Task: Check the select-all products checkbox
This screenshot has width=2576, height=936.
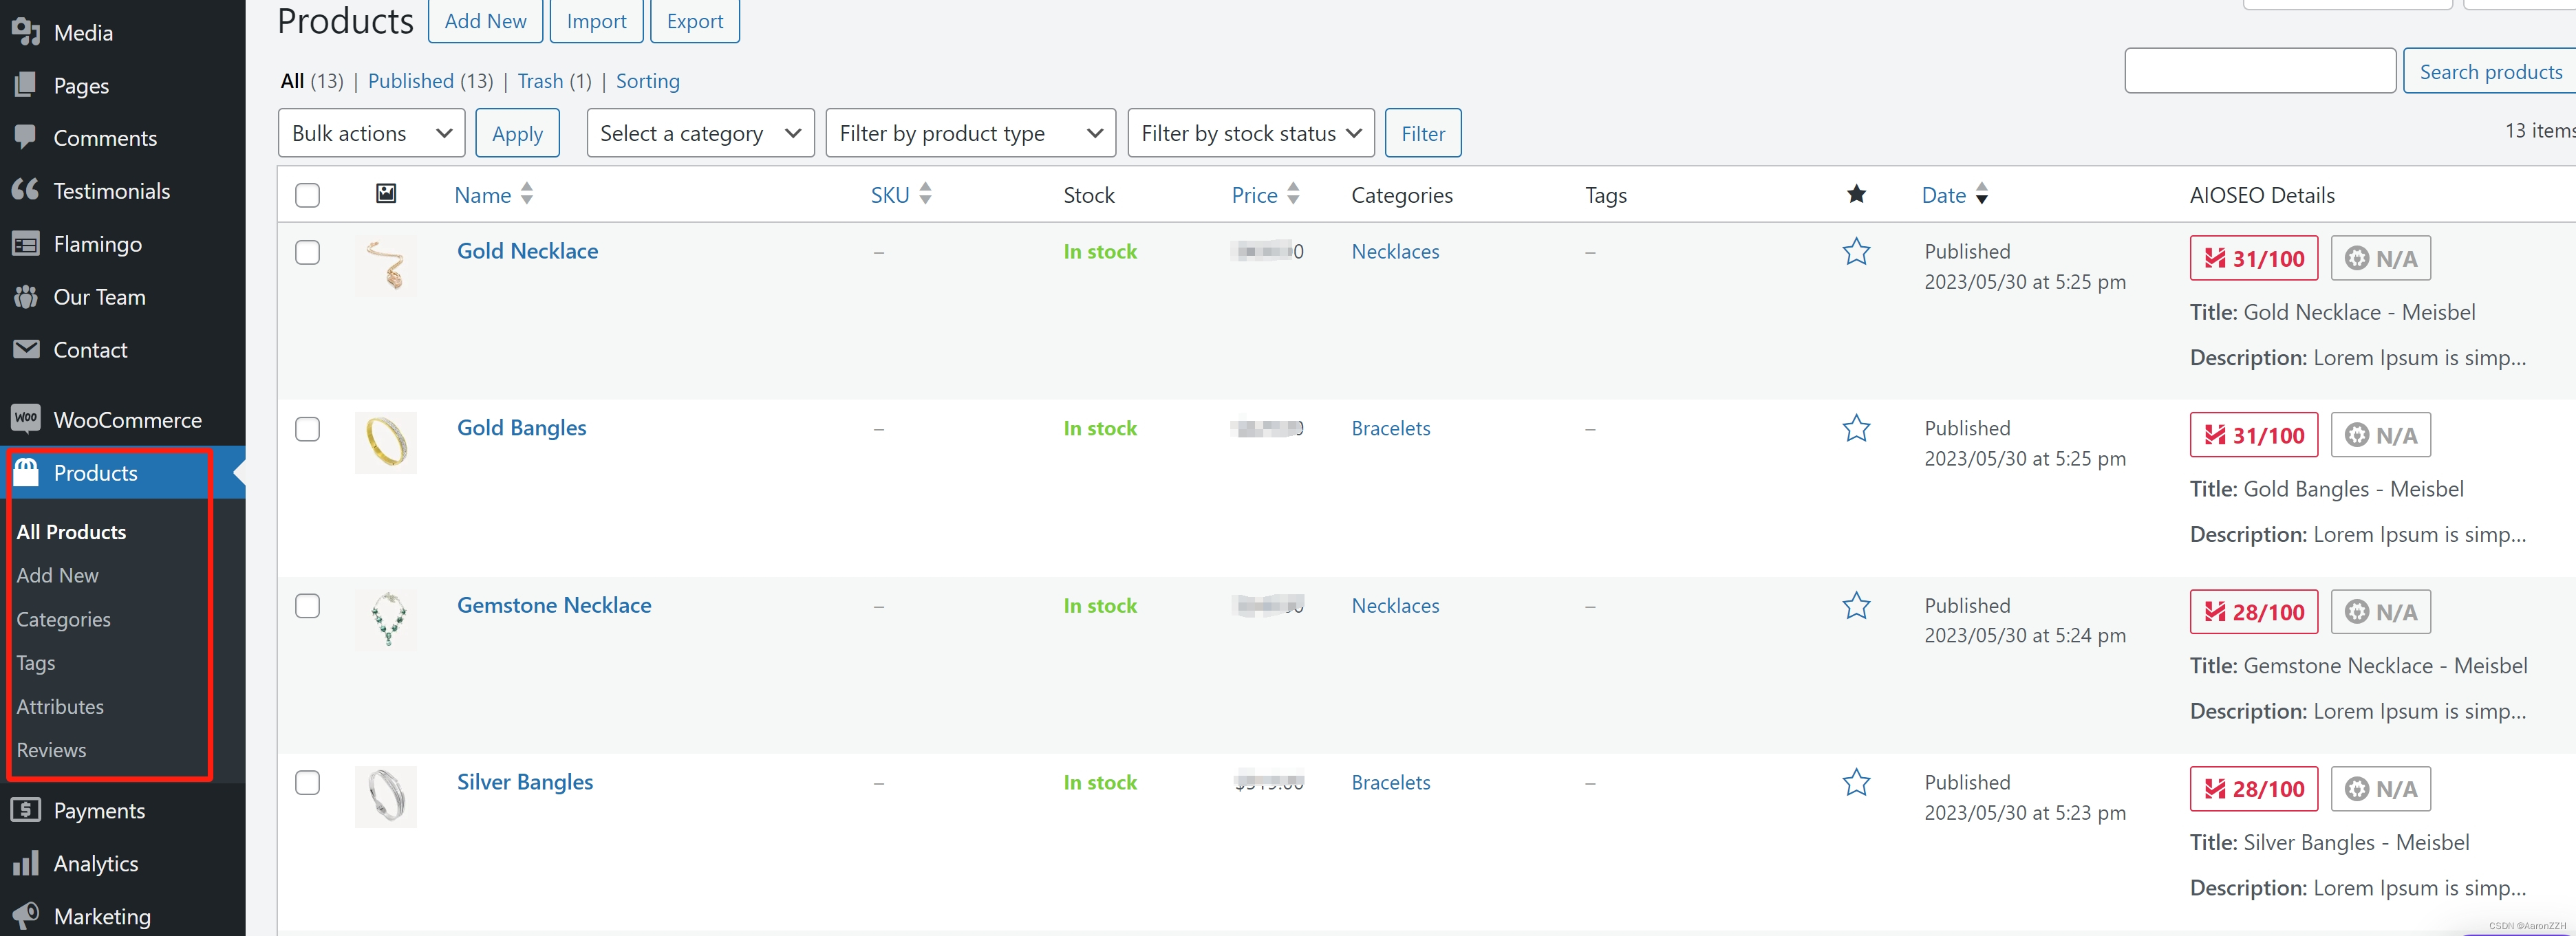Action: click(308, 195)
